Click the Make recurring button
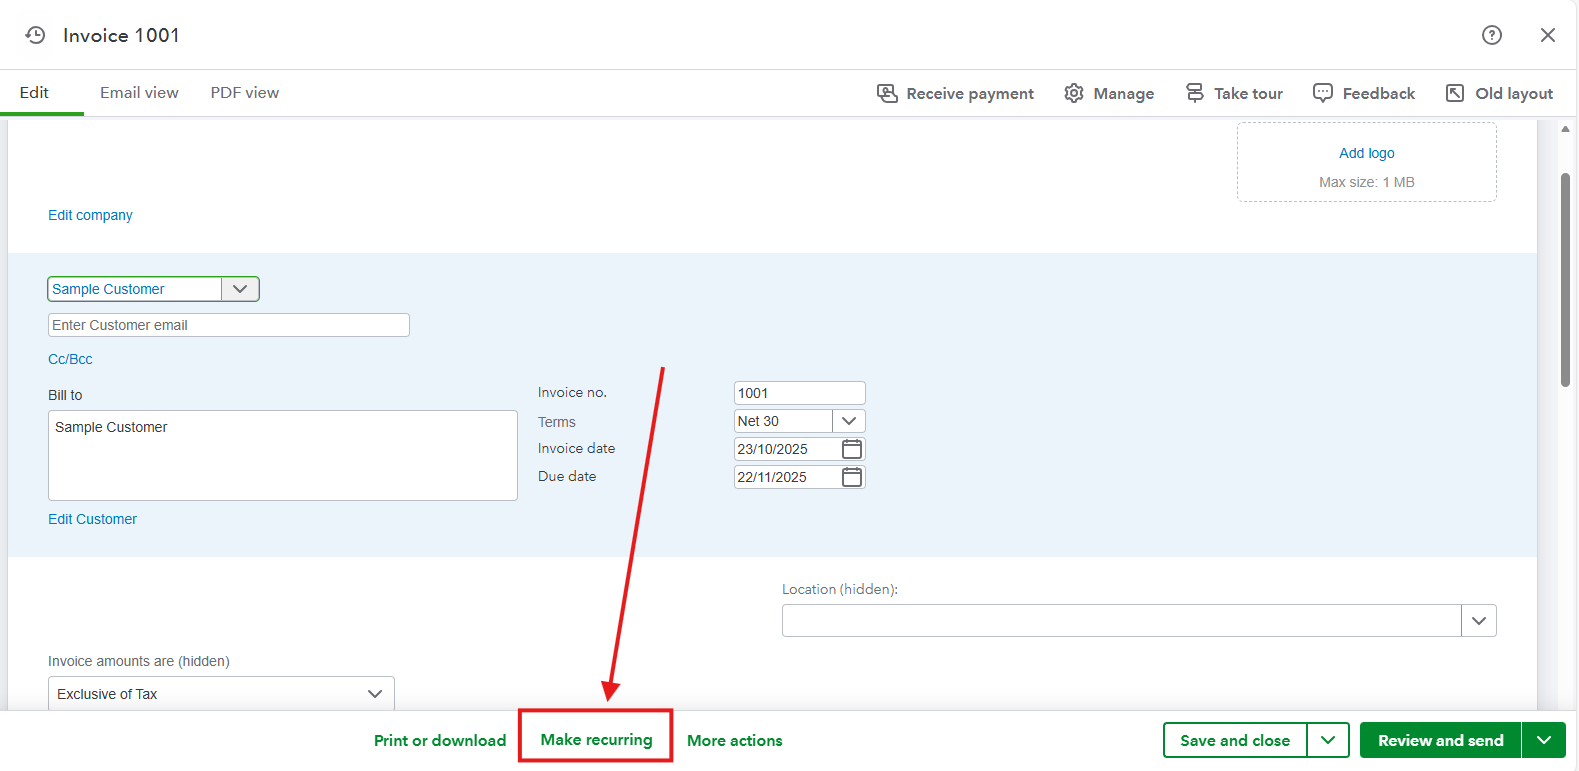The height and width of the screenshot is (771, 1579). 596,739
